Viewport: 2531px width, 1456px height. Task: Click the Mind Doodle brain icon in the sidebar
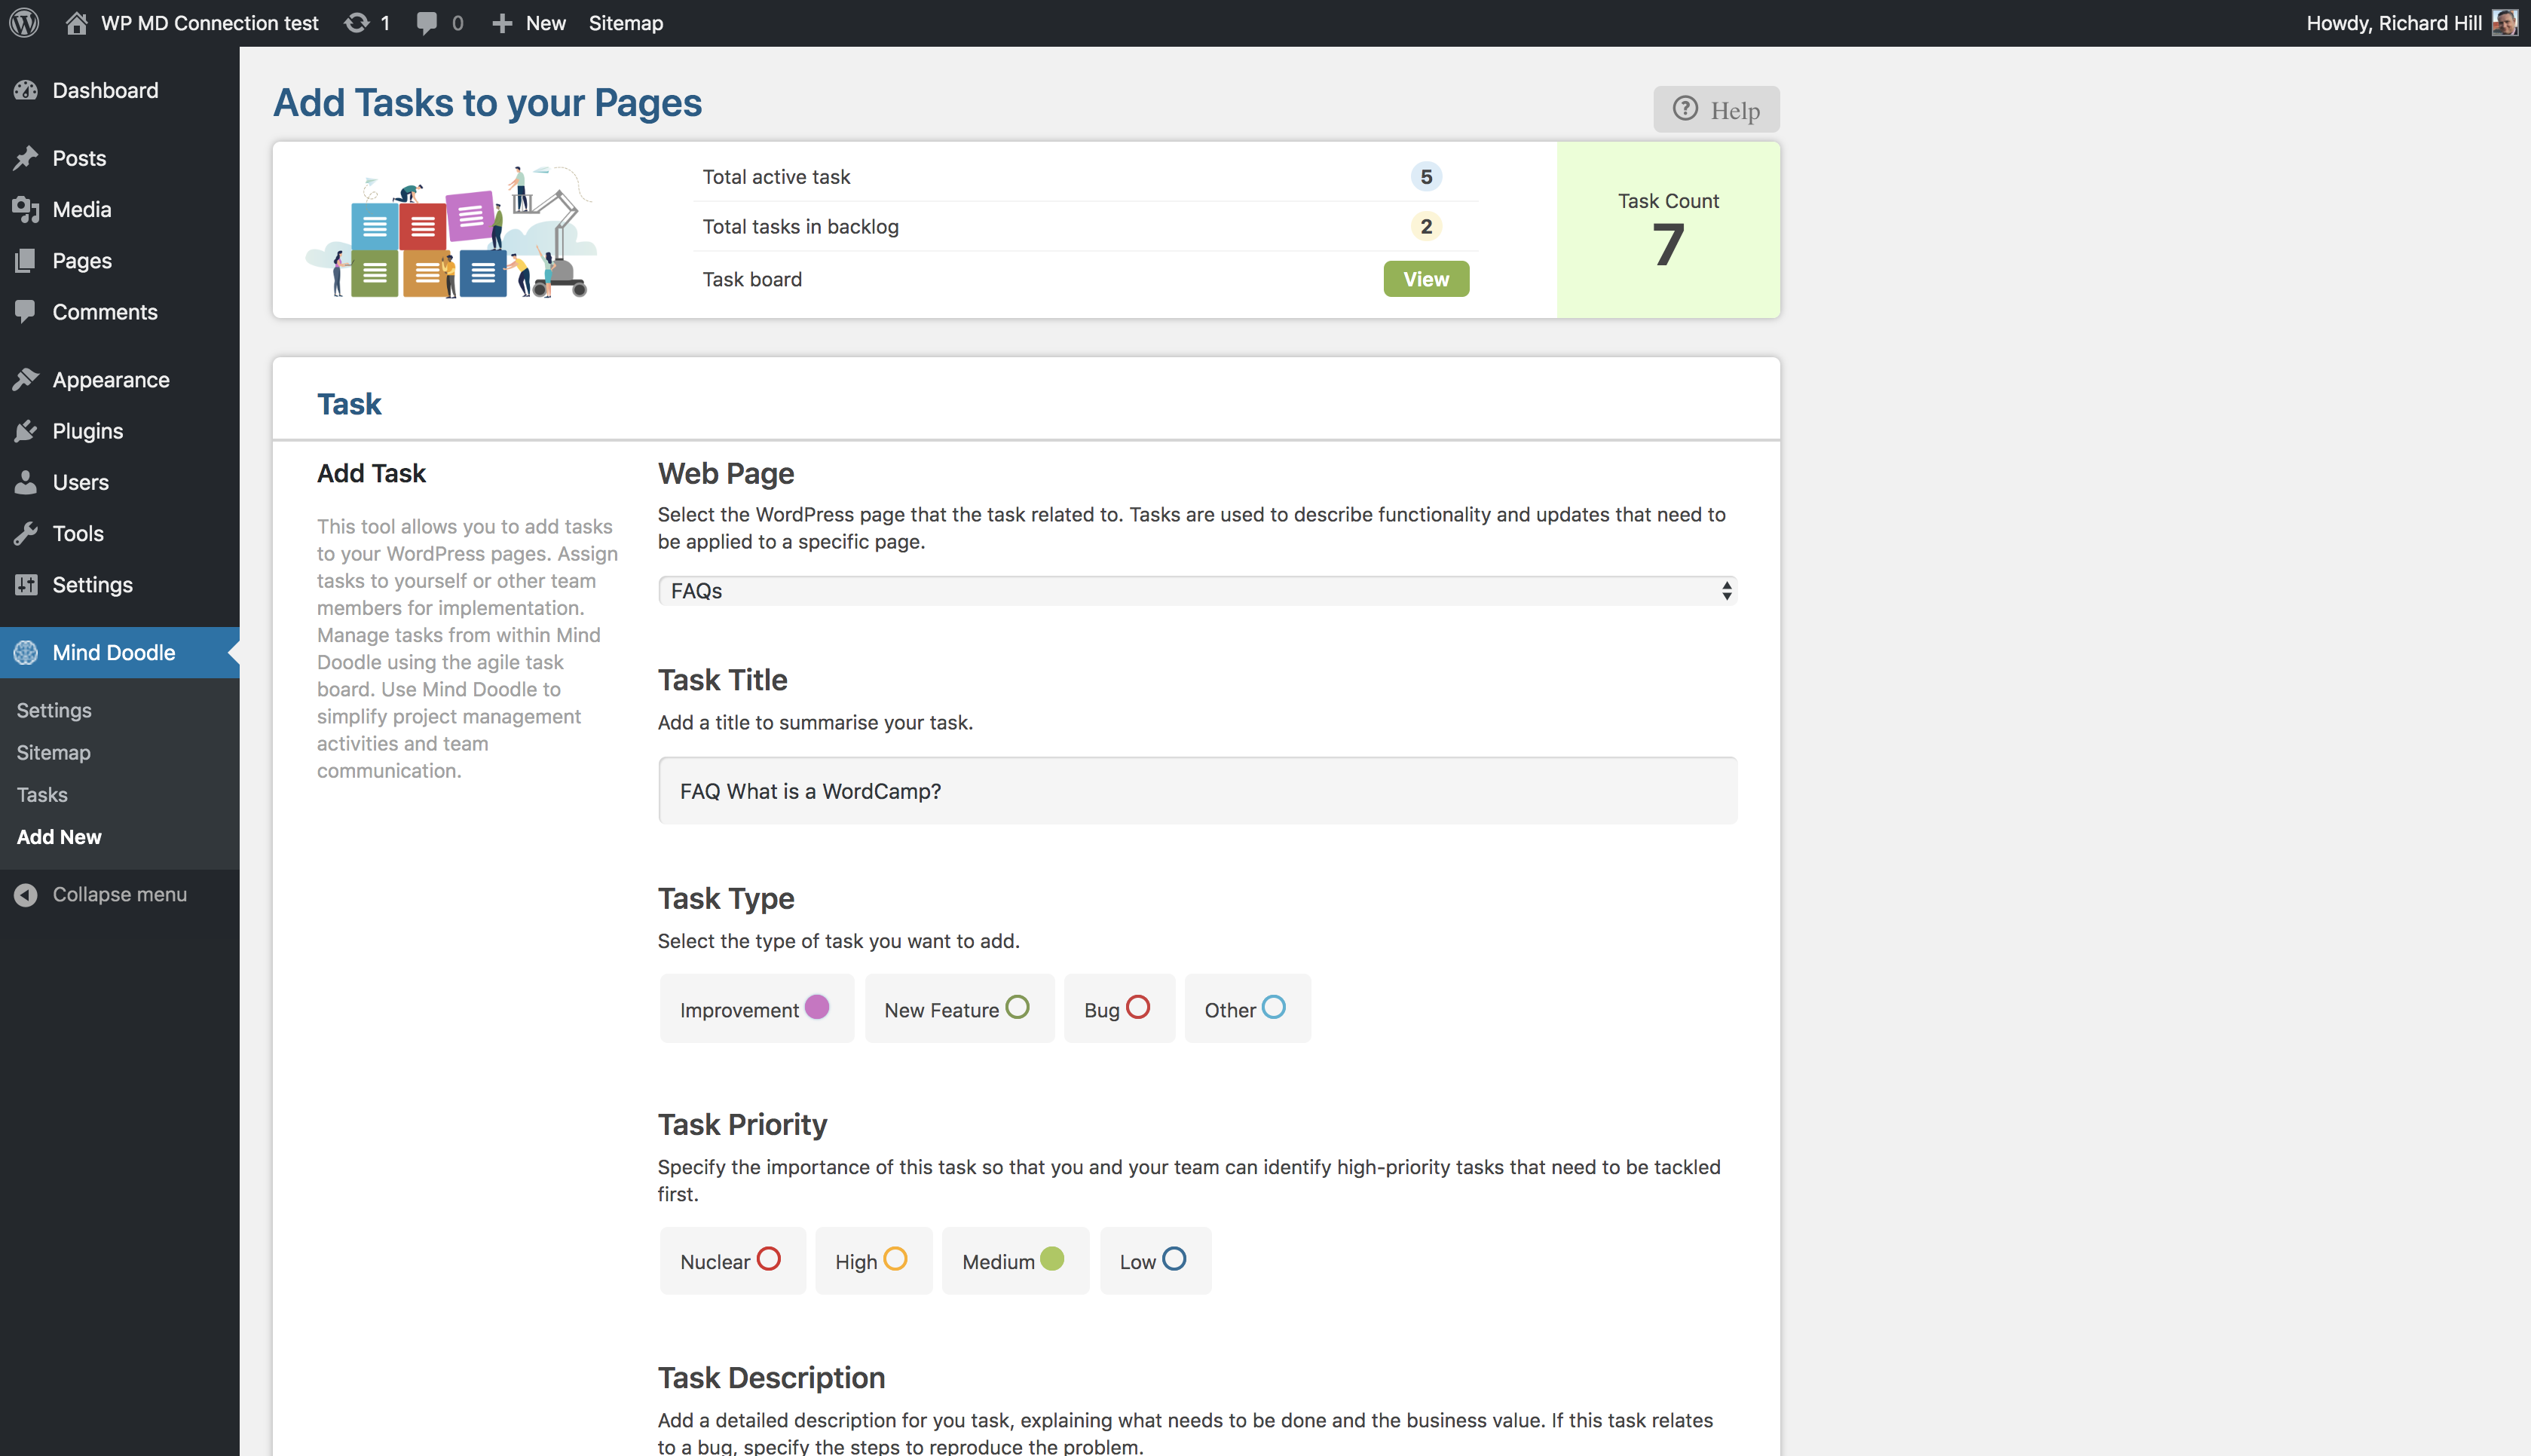(26, 652)
